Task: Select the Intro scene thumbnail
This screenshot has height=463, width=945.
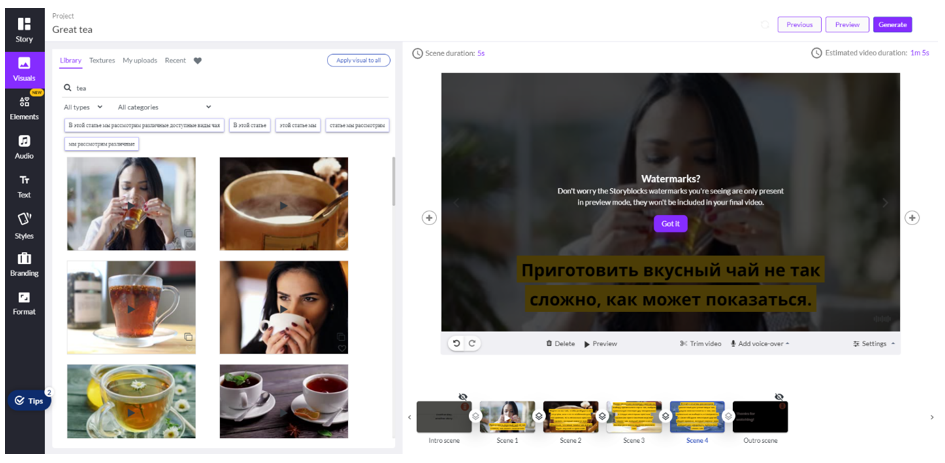Action: [444, 417]
